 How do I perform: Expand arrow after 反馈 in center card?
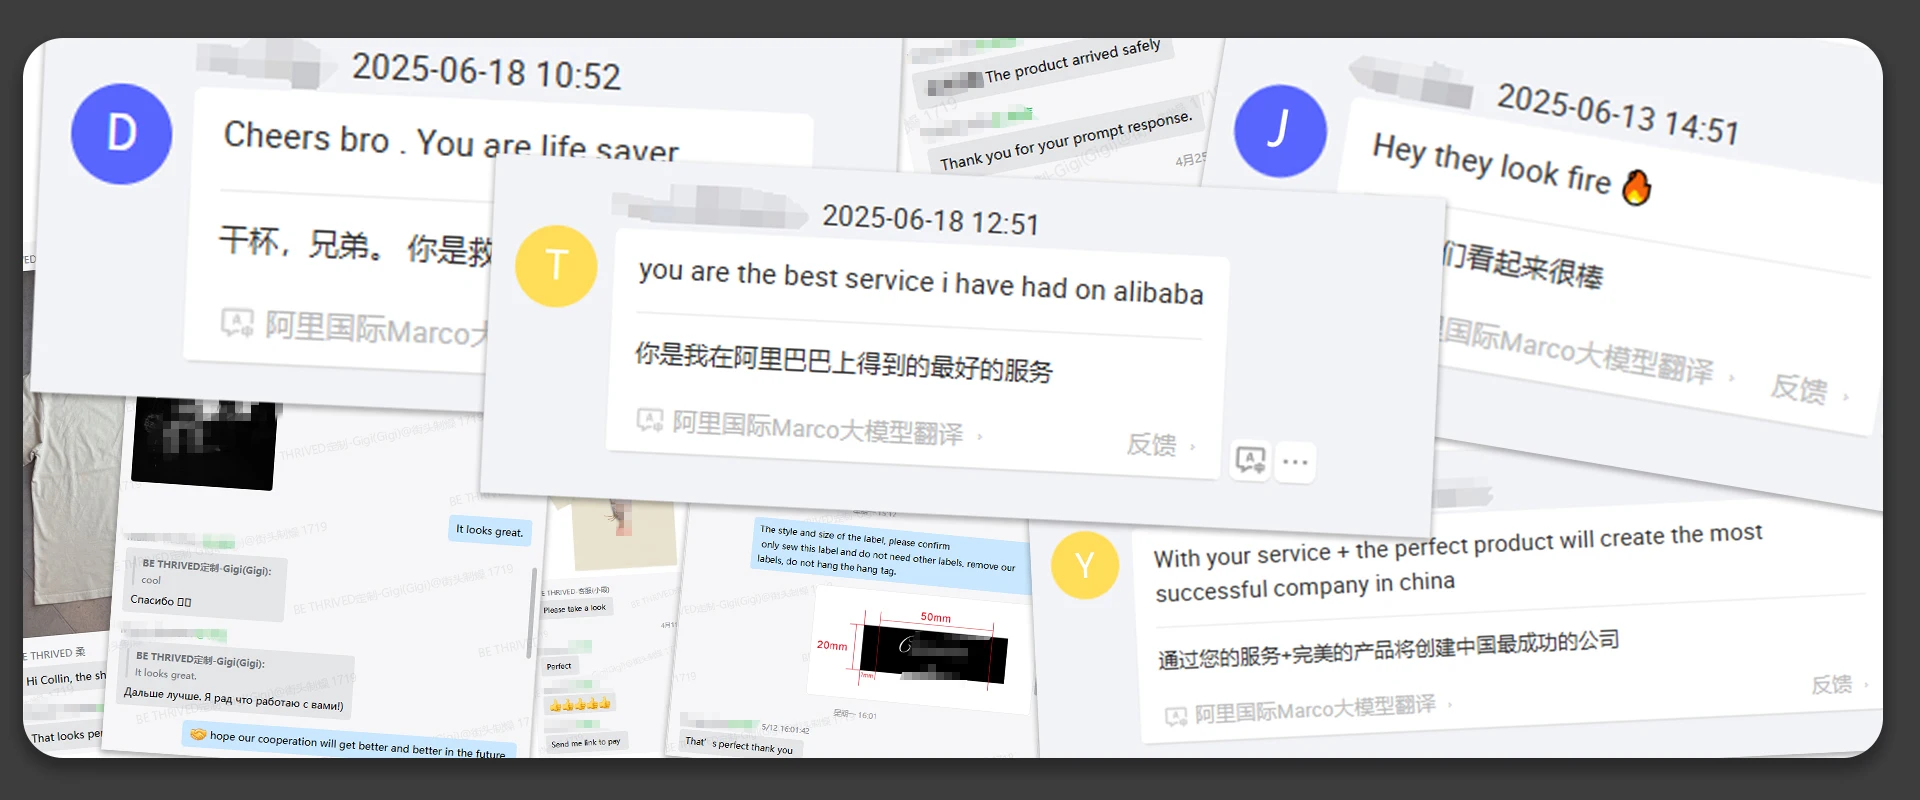[x=1192, y=446]
